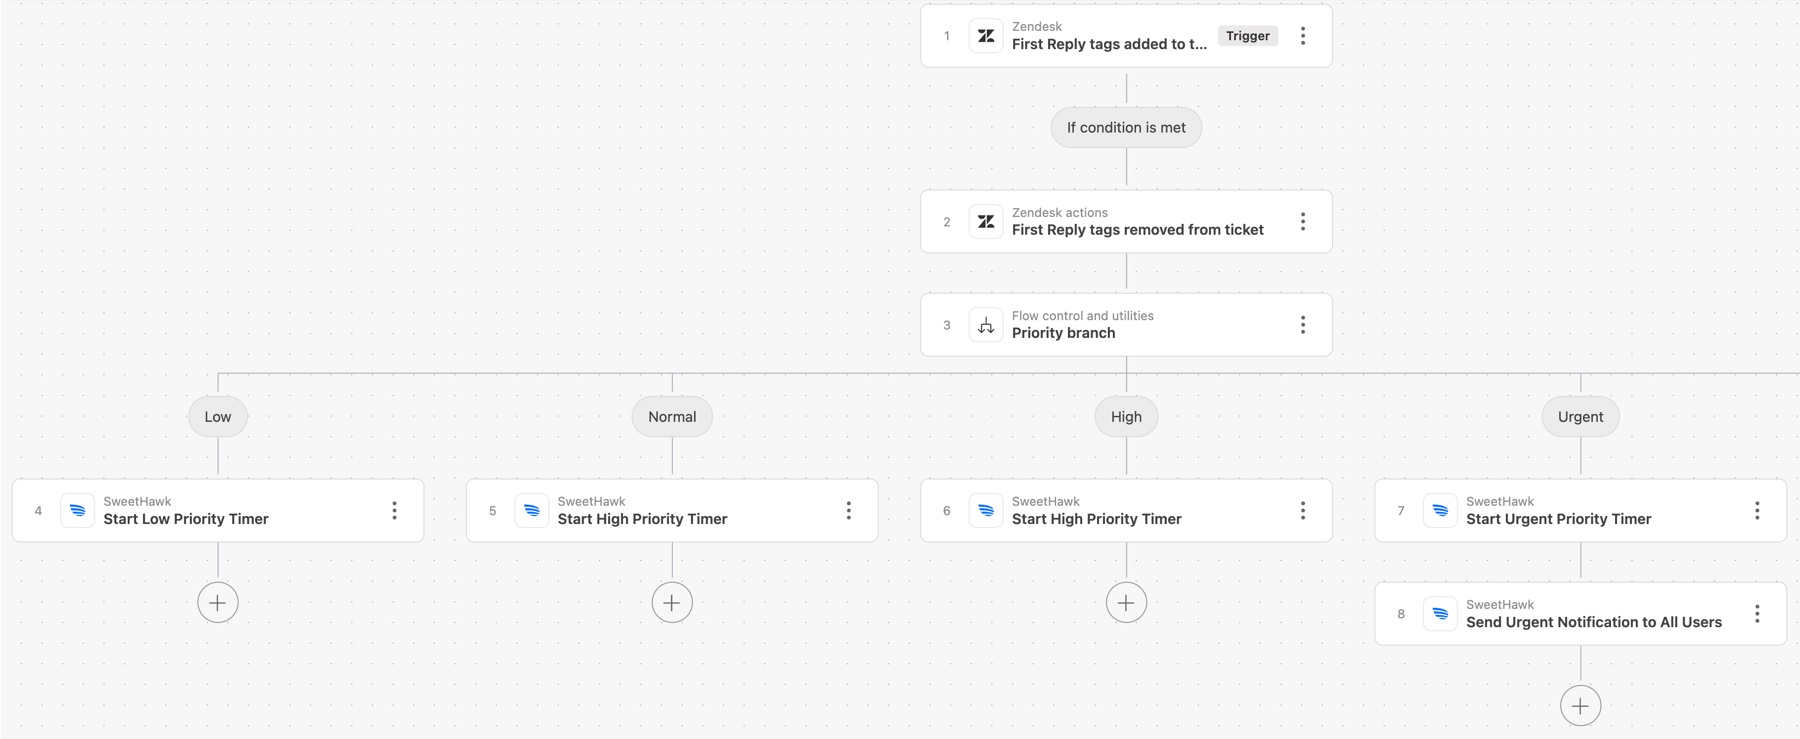Open step 5 'Start High Priority Timer' under Normal
This screenshot has width=1800, height=739.
[x=672, y=511]
